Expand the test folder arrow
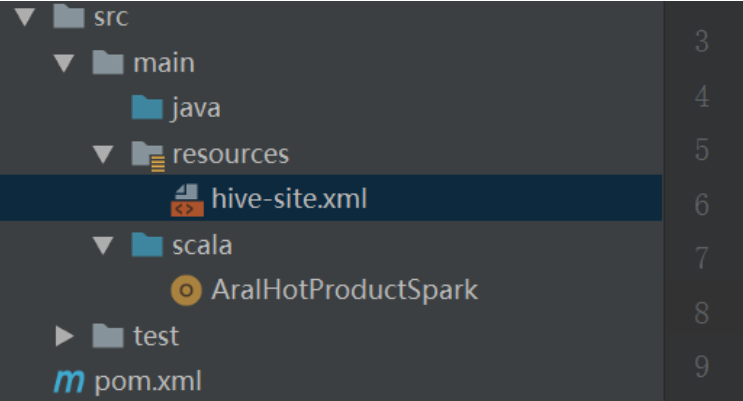This screenshot has height=401, width=743. click(x=65, y=336)
